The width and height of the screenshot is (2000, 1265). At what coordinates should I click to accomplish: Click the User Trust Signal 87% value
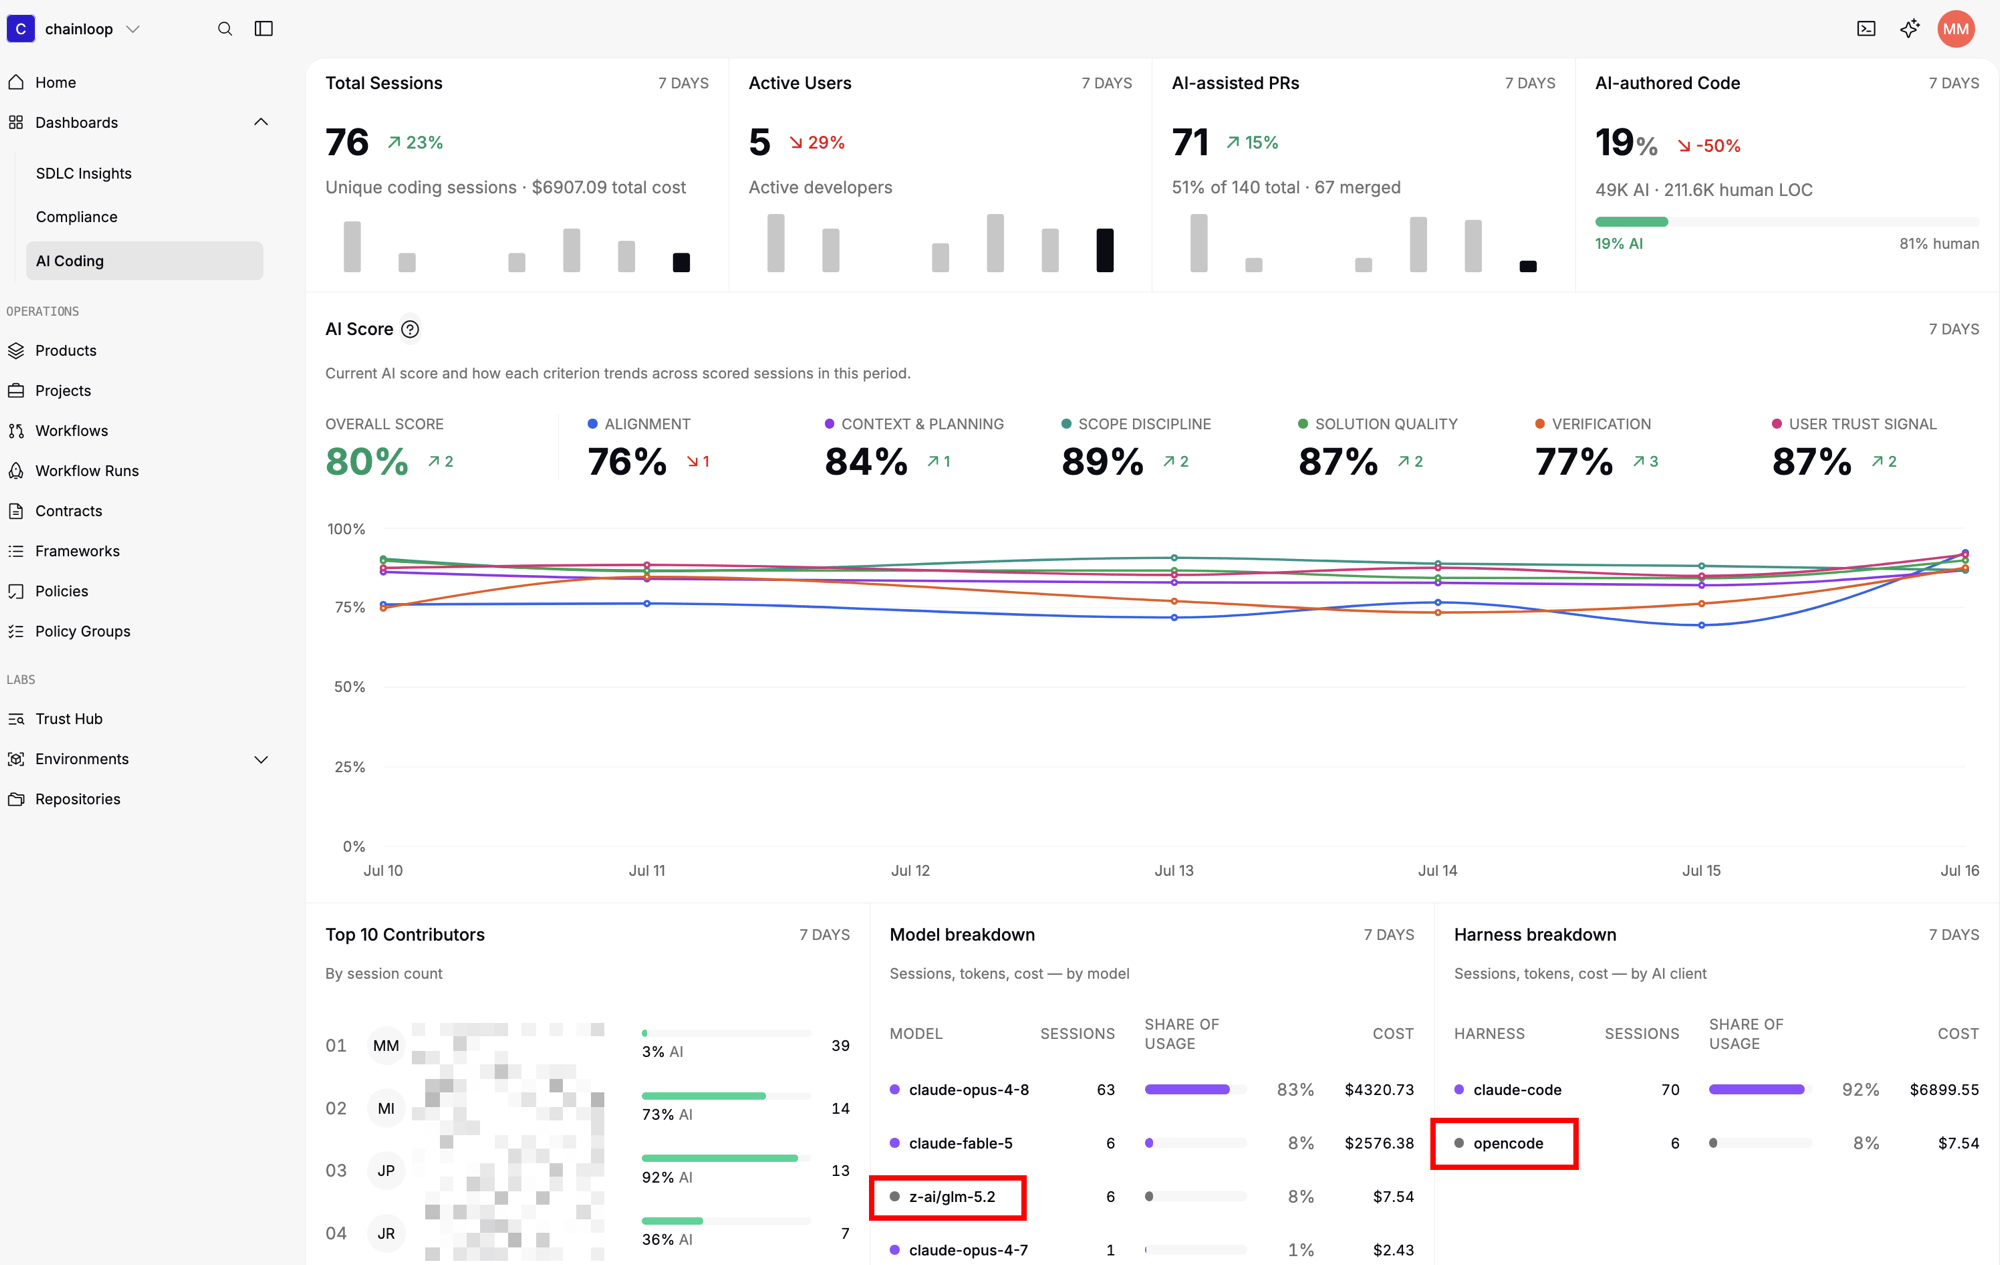[x=1812, y=461]
